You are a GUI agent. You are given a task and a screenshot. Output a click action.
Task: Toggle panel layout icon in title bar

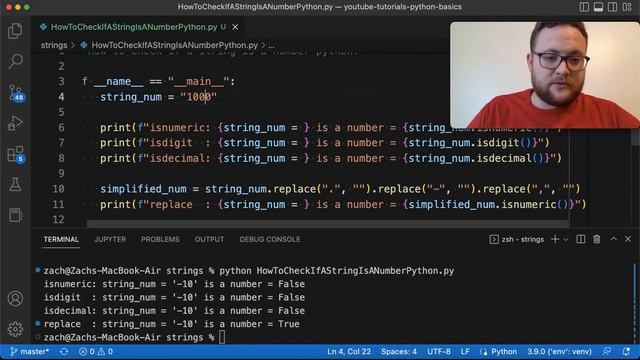coord(598,7)
